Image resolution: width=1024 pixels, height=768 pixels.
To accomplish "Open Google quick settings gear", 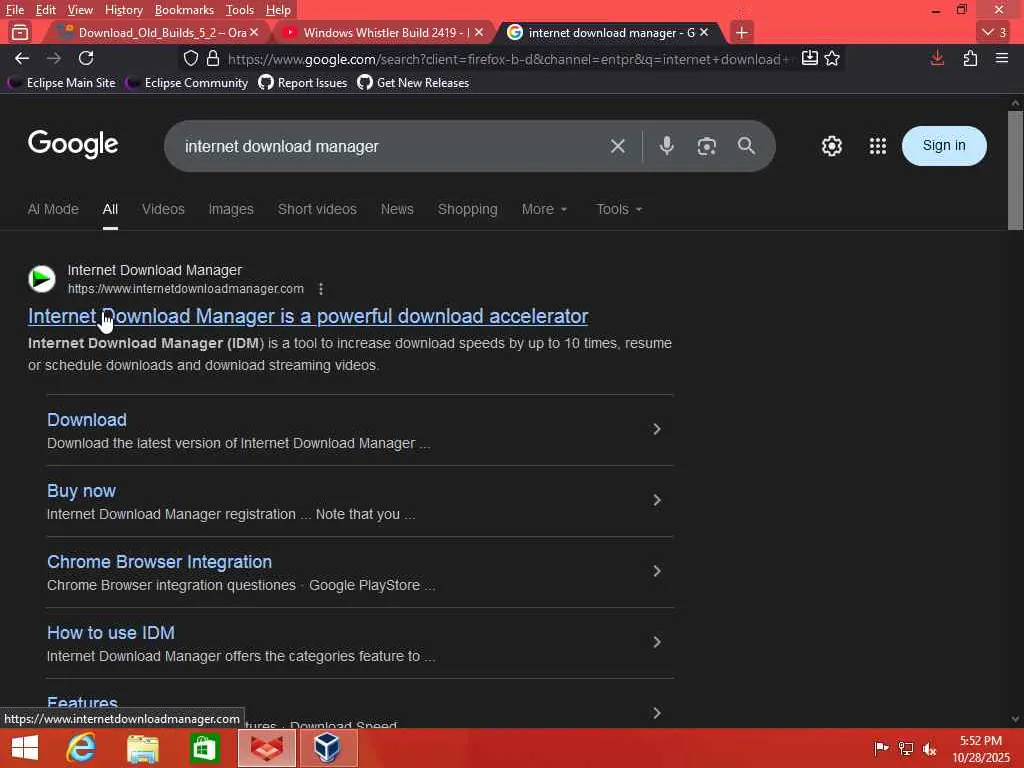I will point(831,146).
